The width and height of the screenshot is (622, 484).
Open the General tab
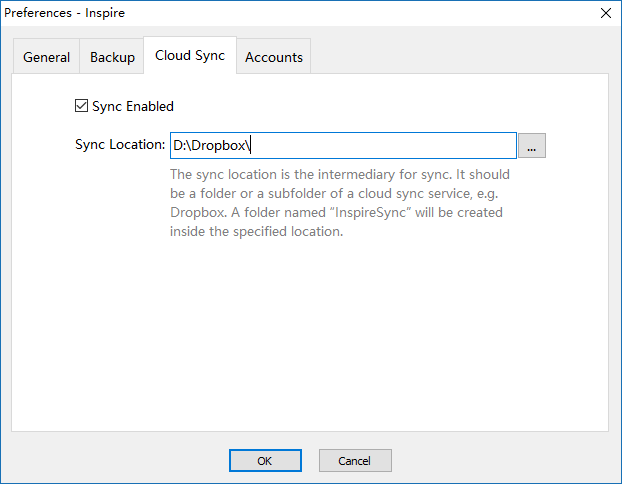[x=47, y=57]
